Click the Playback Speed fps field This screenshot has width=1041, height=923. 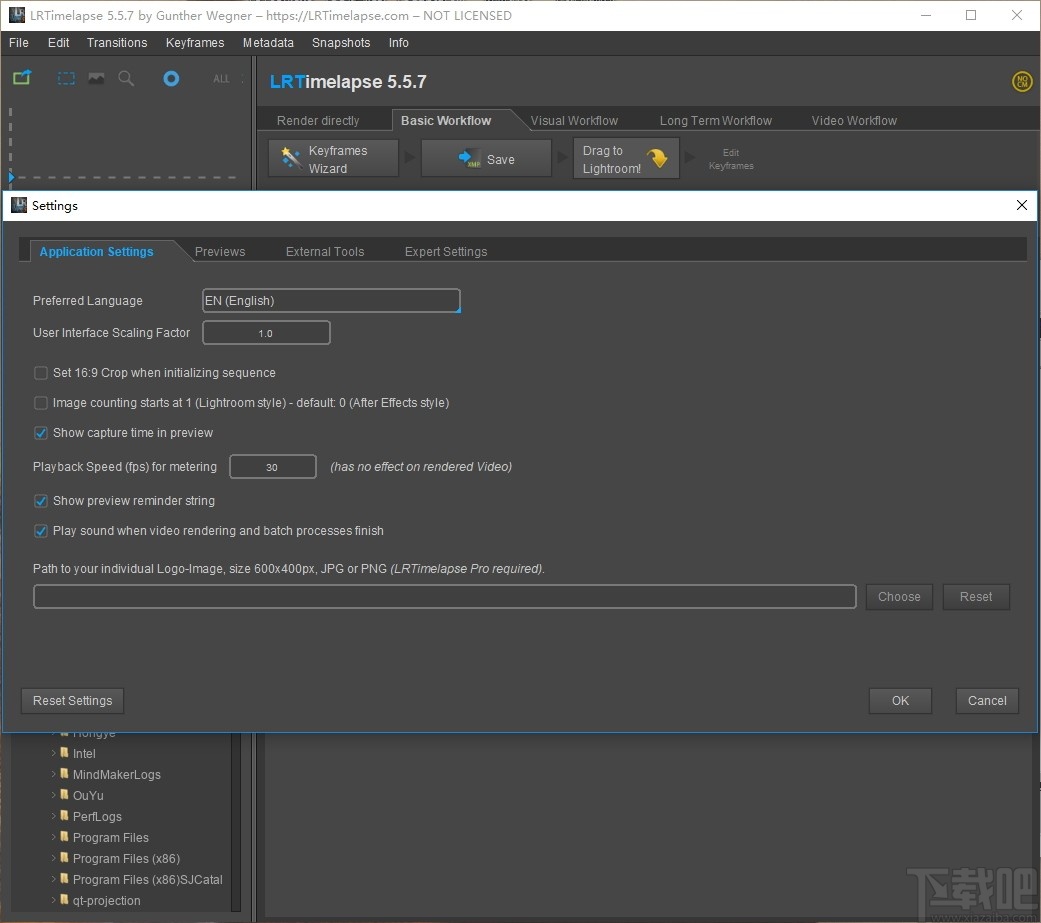coord(273,467)
